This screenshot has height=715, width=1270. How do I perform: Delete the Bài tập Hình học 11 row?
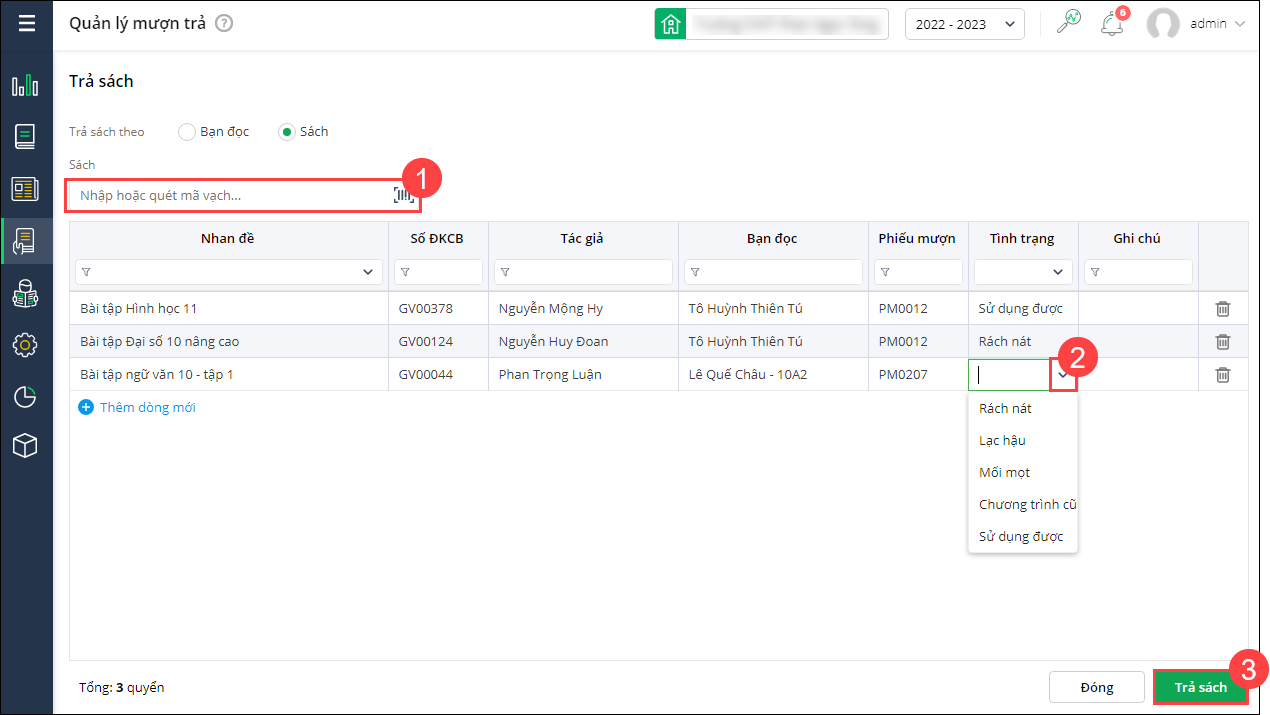1222,309
